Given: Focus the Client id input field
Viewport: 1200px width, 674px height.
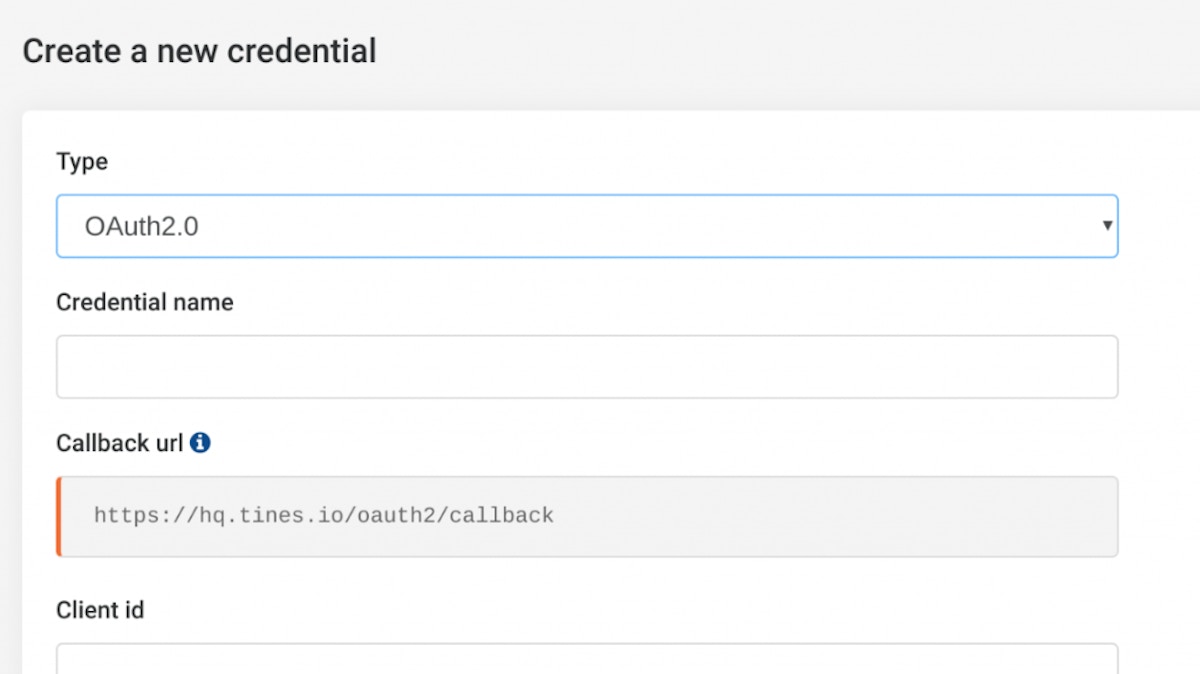Looking at the screenshot, I should (x=586, y=660).
